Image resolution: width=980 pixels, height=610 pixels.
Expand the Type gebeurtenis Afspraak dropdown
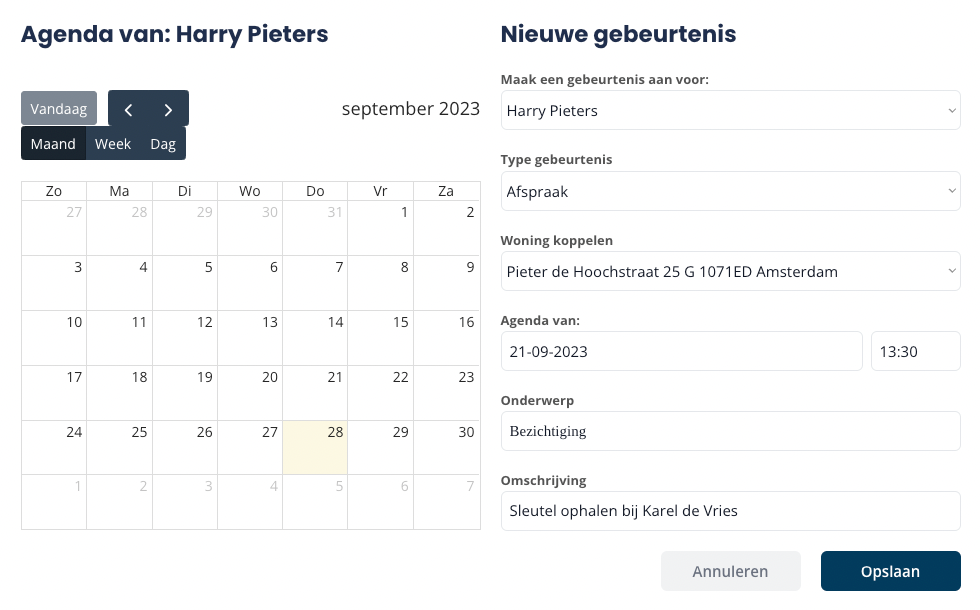pos(730,191)
